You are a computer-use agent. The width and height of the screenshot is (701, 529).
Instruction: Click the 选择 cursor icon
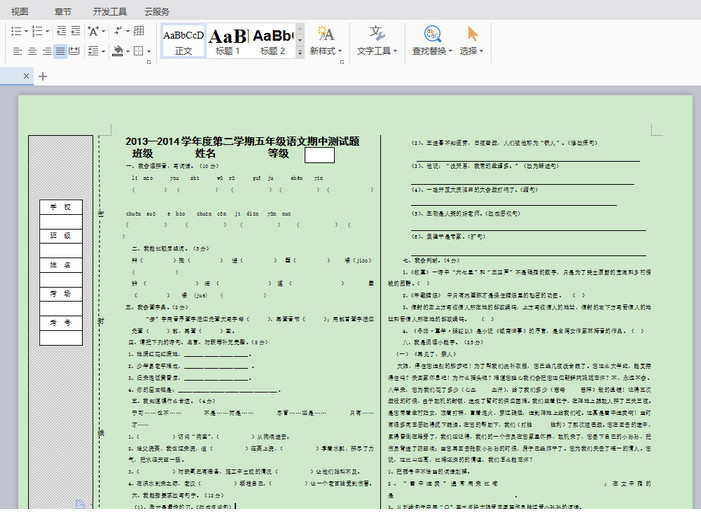pyautogui.click(x=472, y=34)
